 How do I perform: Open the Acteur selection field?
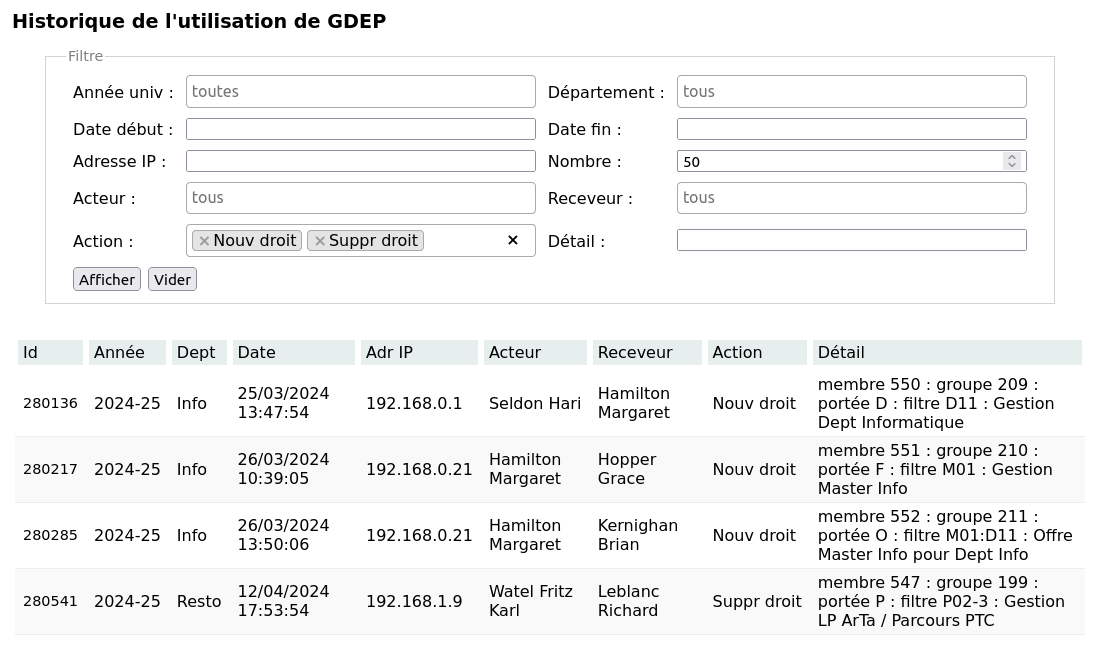click(x=361, y=198)
